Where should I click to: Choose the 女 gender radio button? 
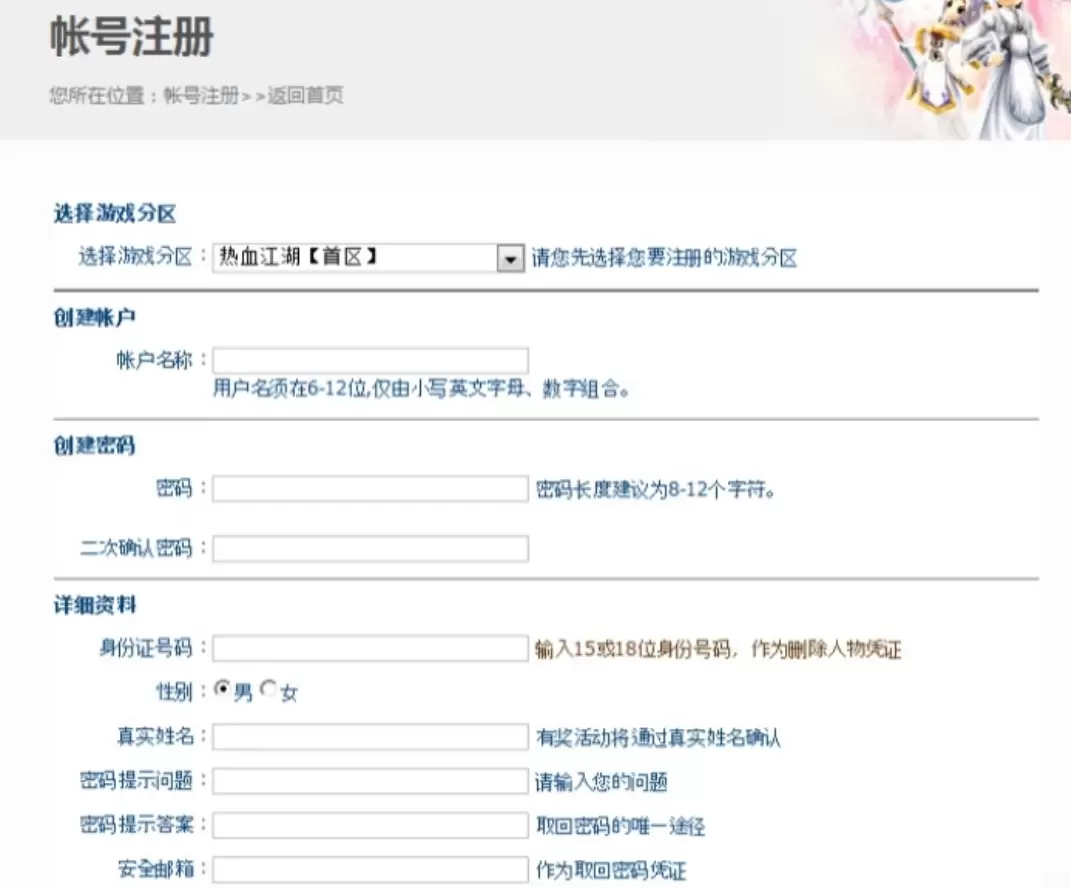(x=268, y=690)
